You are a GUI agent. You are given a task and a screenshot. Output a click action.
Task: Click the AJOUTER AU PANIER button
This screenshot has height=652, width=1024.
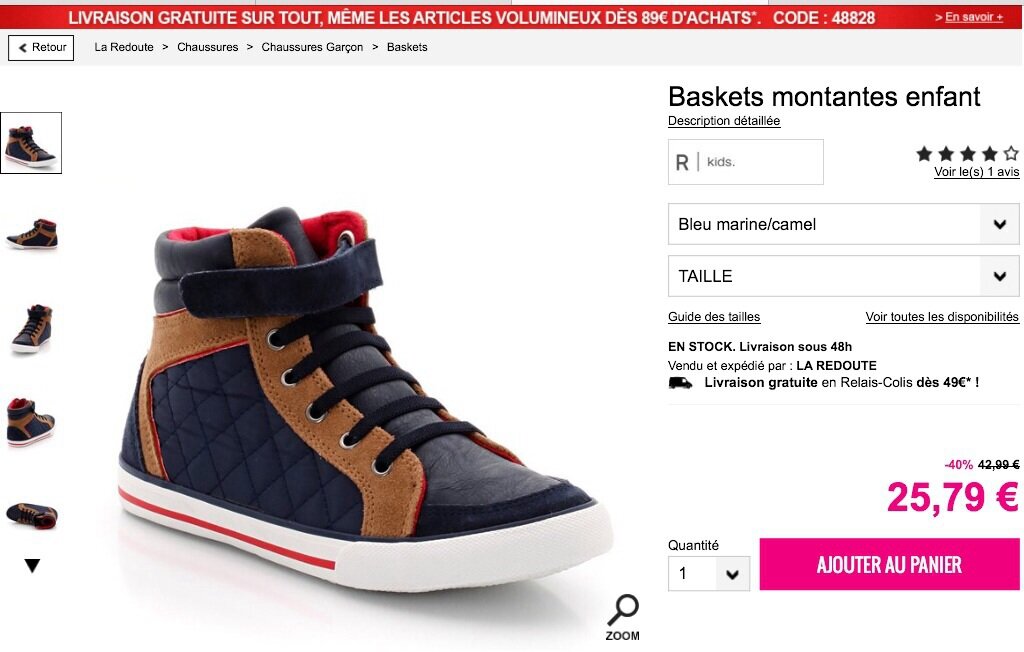[889, 564]
